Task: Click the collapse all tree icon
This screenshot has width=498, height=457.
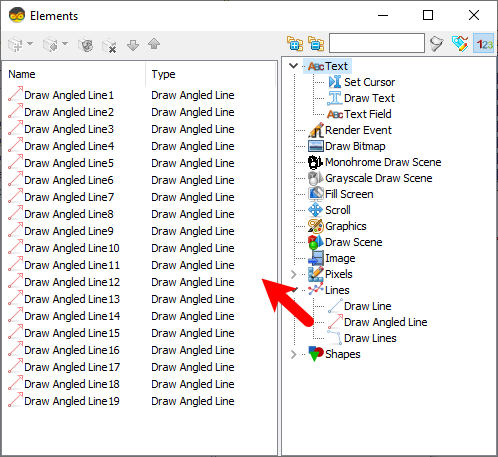Action: point(316,44)
